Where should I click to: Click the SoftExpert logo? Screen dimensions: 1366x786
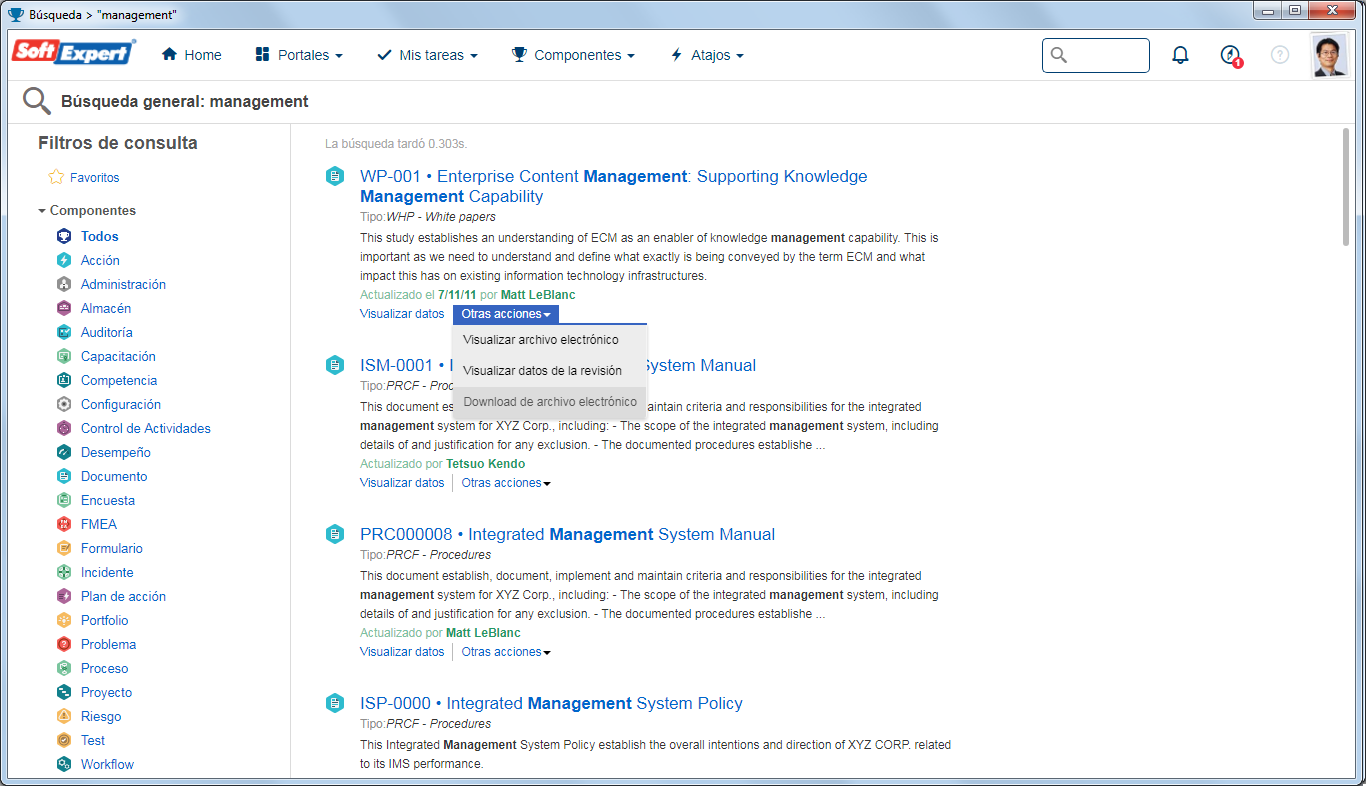(x=74, y=52)
